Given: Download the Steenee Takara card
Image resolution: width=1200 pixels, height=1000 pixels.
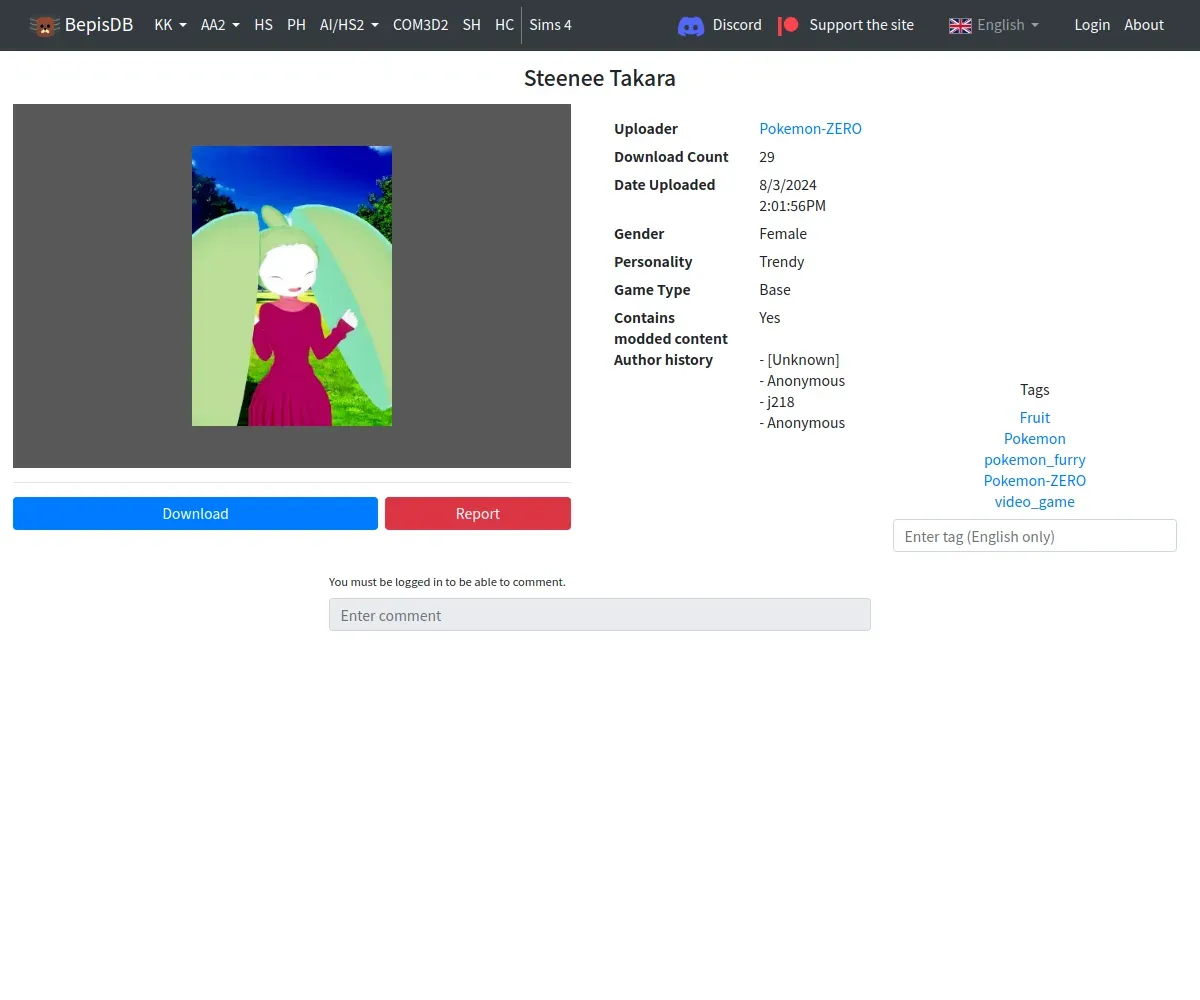Looking at the screenshot, I should click(x=195, y=513).
